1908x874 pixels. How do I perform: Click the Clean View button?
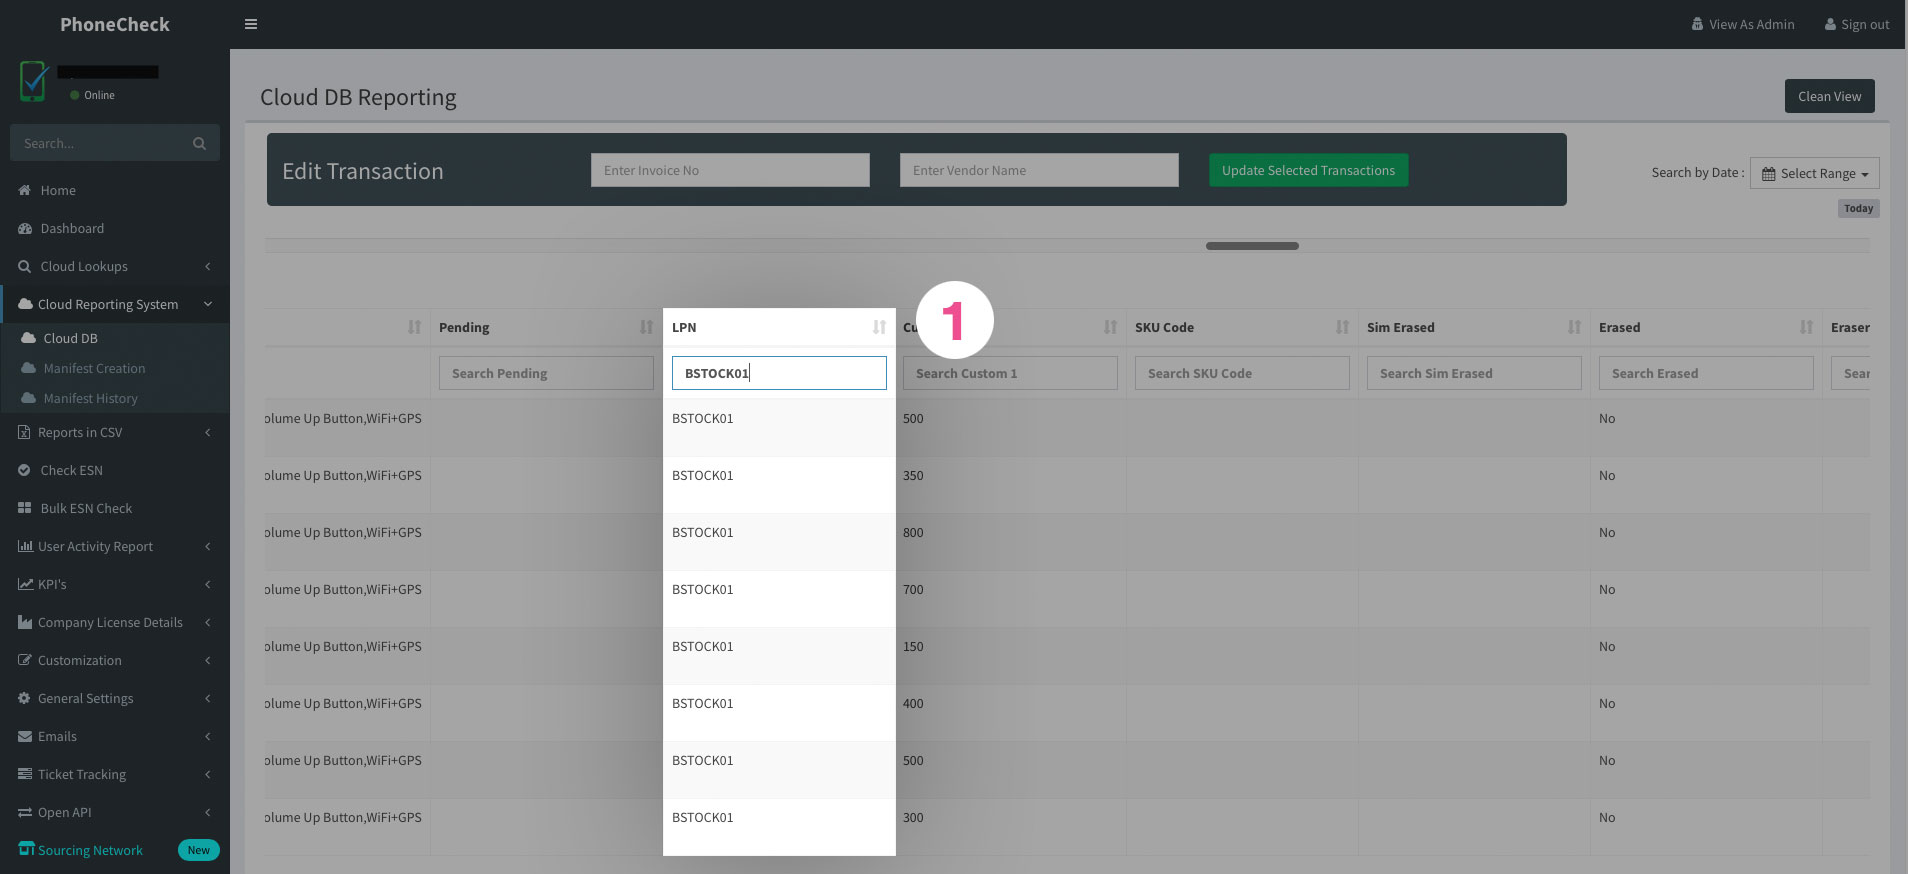(x=1829, y=96)
